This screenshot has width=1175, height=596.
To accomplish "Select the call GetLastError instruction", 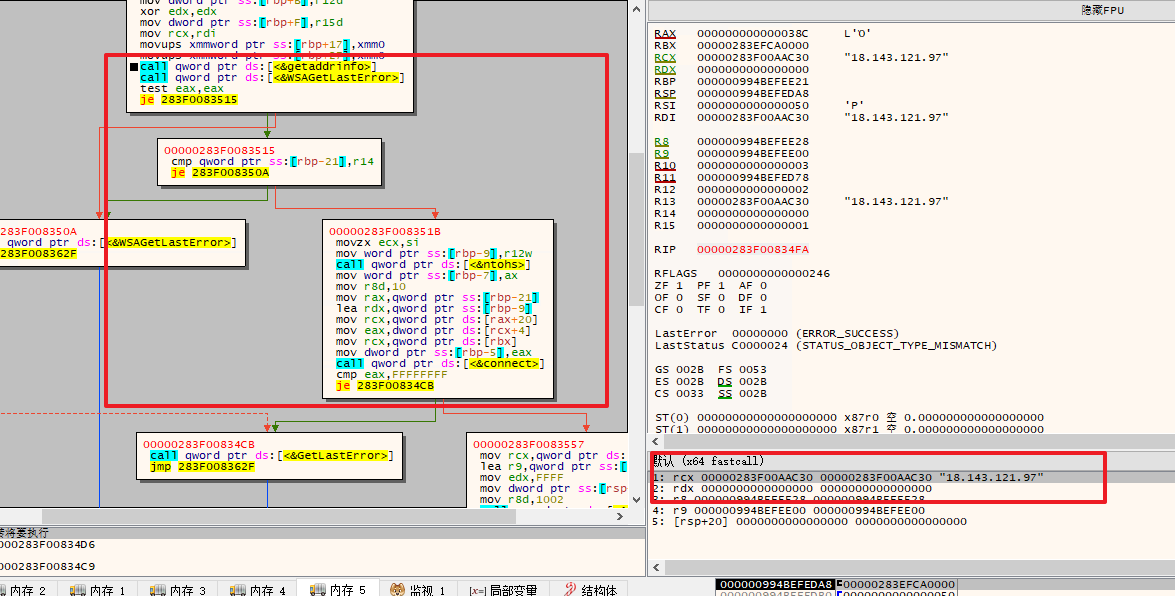I will tap(271, 455).
